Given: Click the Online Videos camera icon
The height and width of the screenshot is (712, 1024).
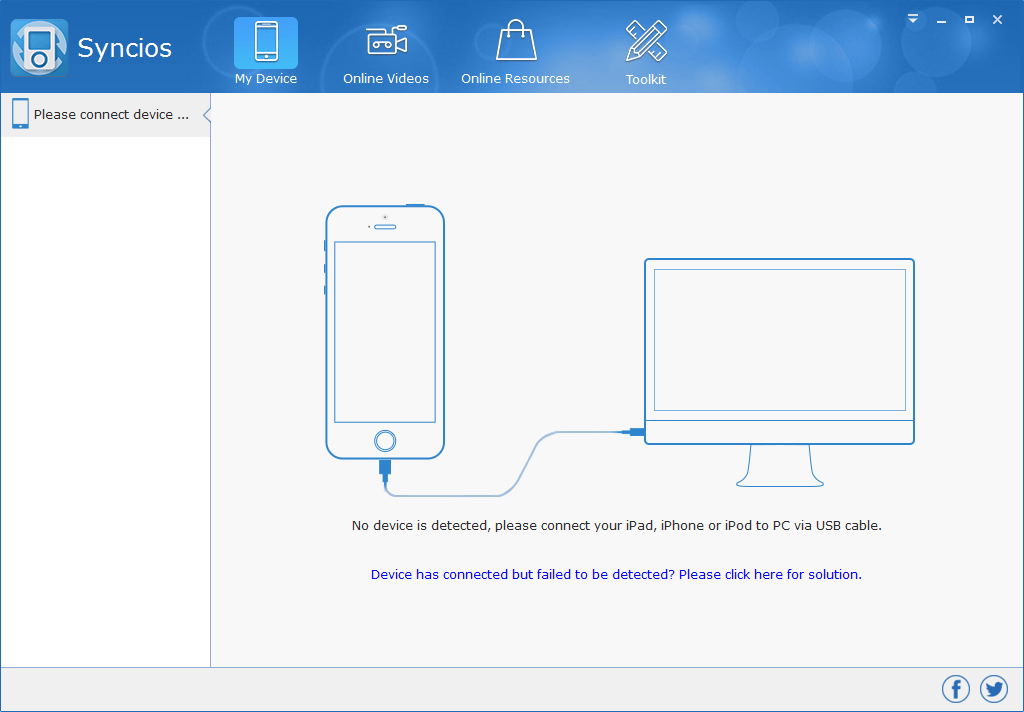Looking at the screenshot, I should point(386,38).
